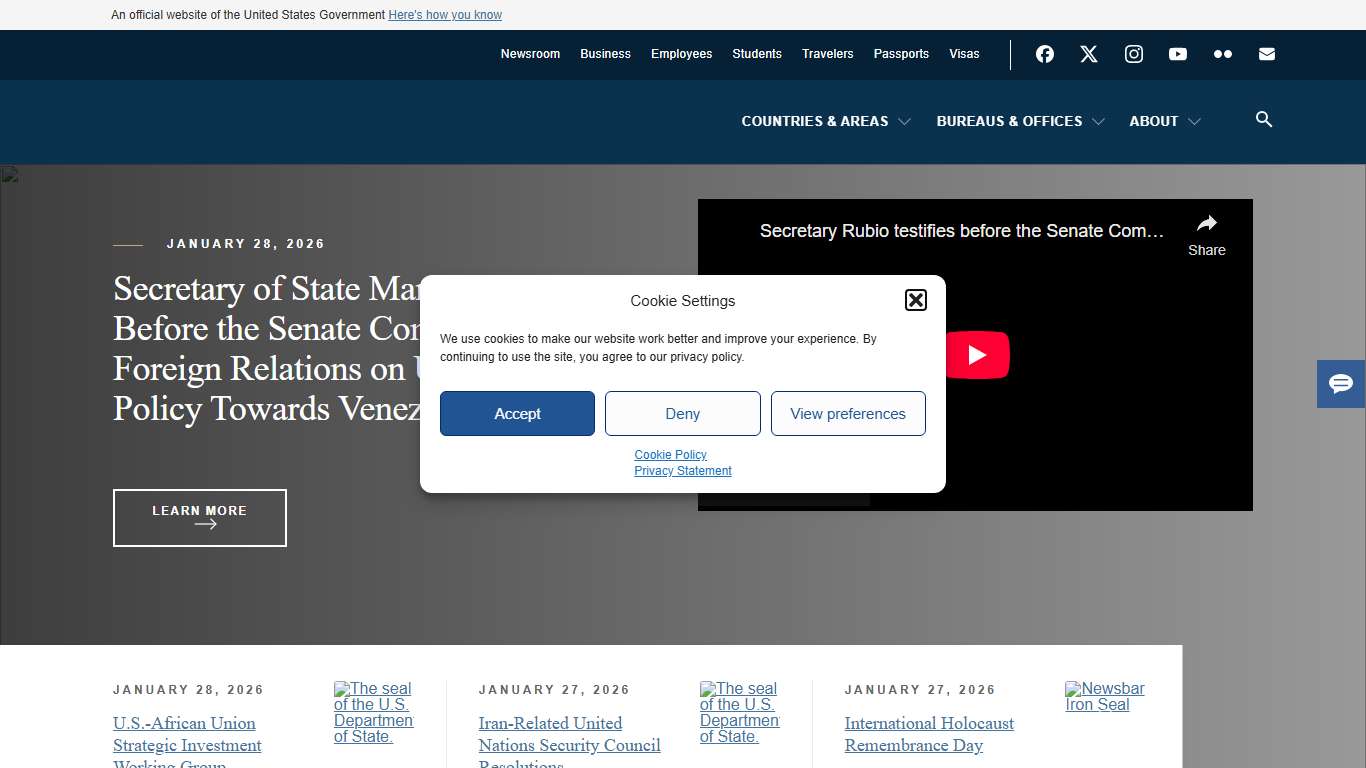
Task: Open the Privacy Statement link
Action: point(683,470)
